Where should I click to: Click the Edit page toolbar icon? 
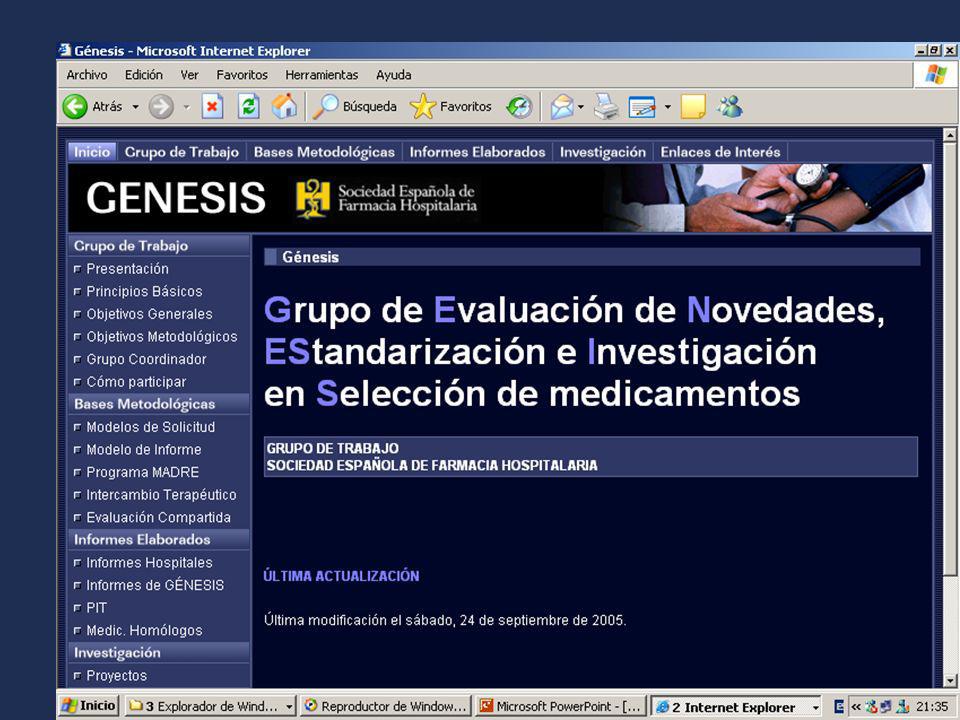[x=642, y=107]
